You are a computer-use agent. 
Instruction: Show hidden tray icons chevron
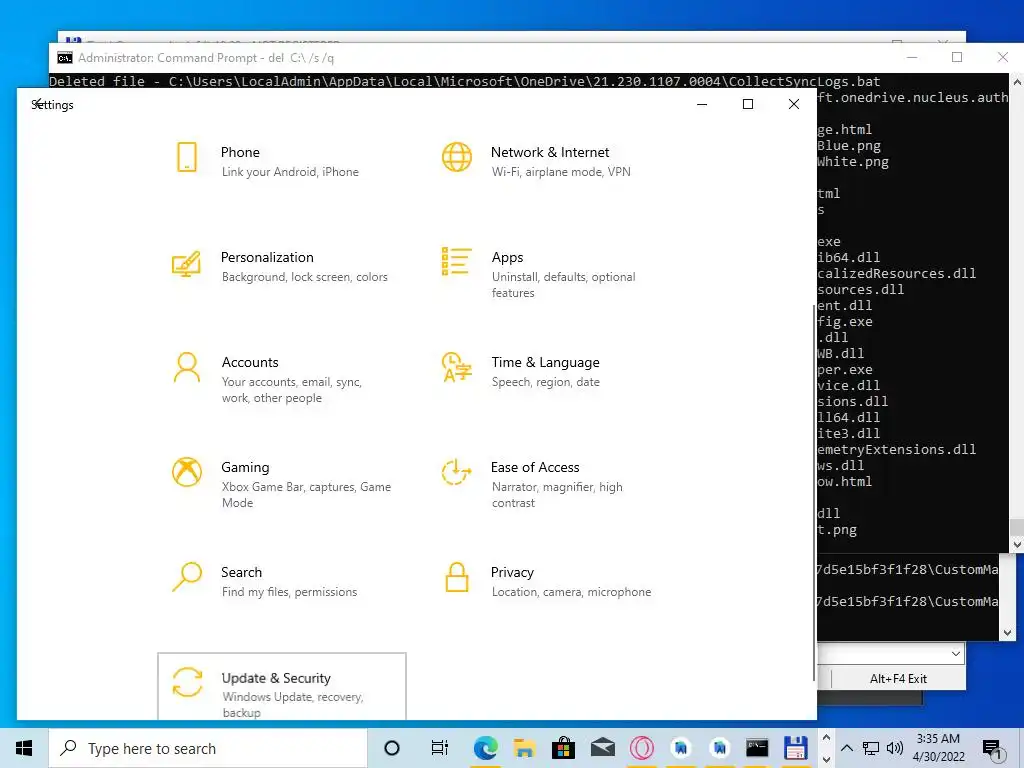point(846,748)
